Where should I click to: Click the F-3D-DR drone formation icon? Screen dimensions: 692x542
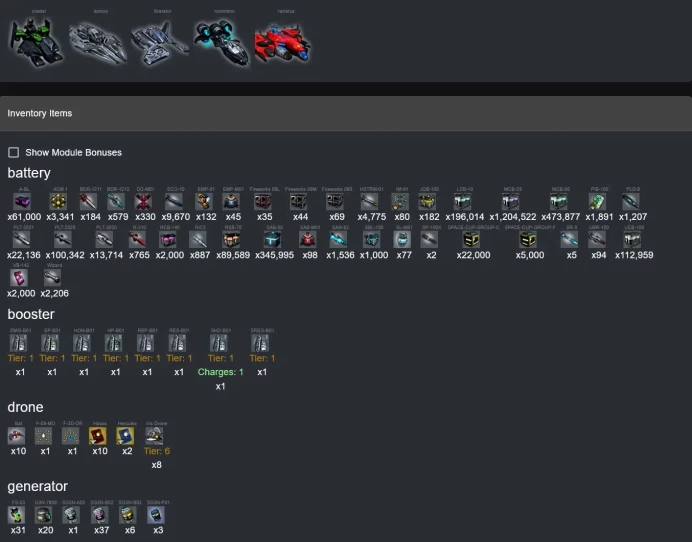[71, 436]
